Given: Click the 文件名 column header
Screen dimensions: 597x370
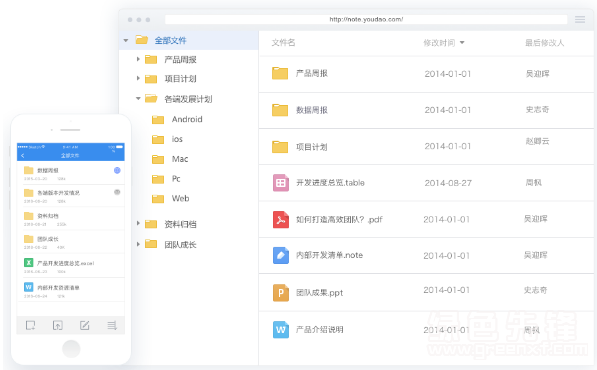Looking at the screenshot, I should (283, 43).
